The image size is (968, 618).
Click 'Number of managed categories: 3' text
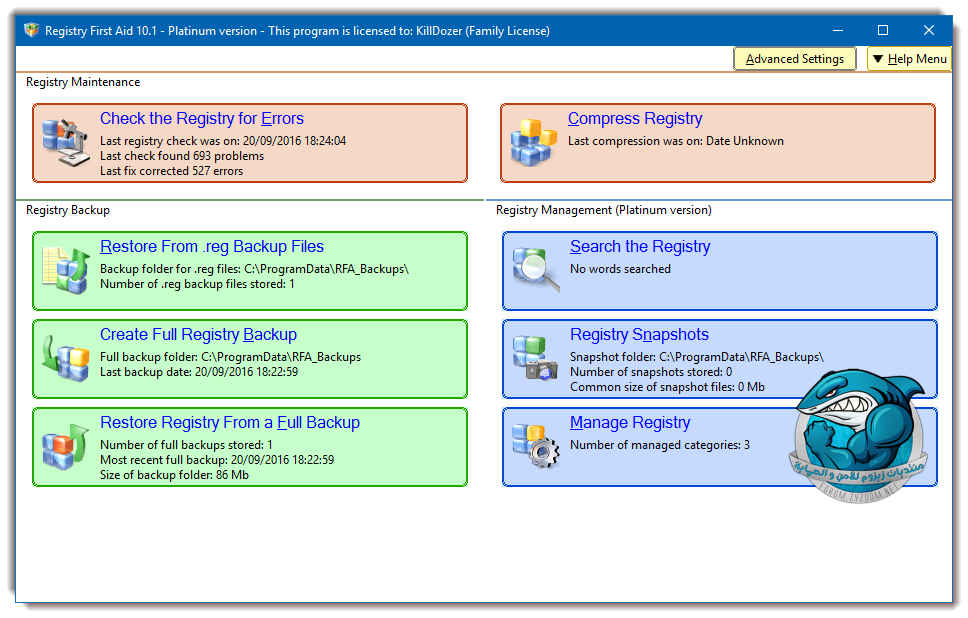click(x=660, y=445)
